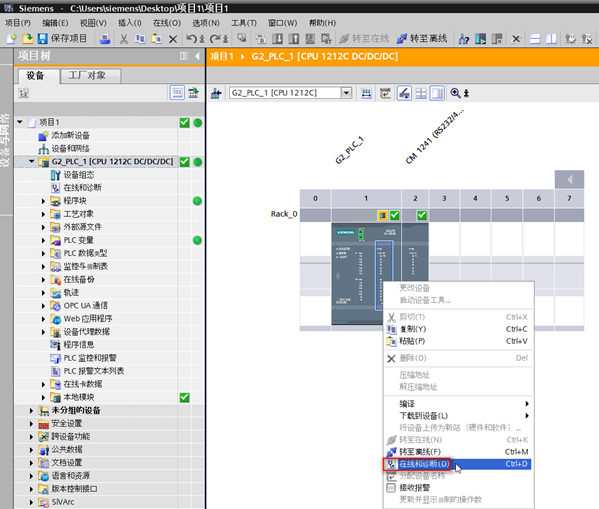Click 程序信息 tree item
The width and height of the screenshot is (599, 509).
click(79, 345)
